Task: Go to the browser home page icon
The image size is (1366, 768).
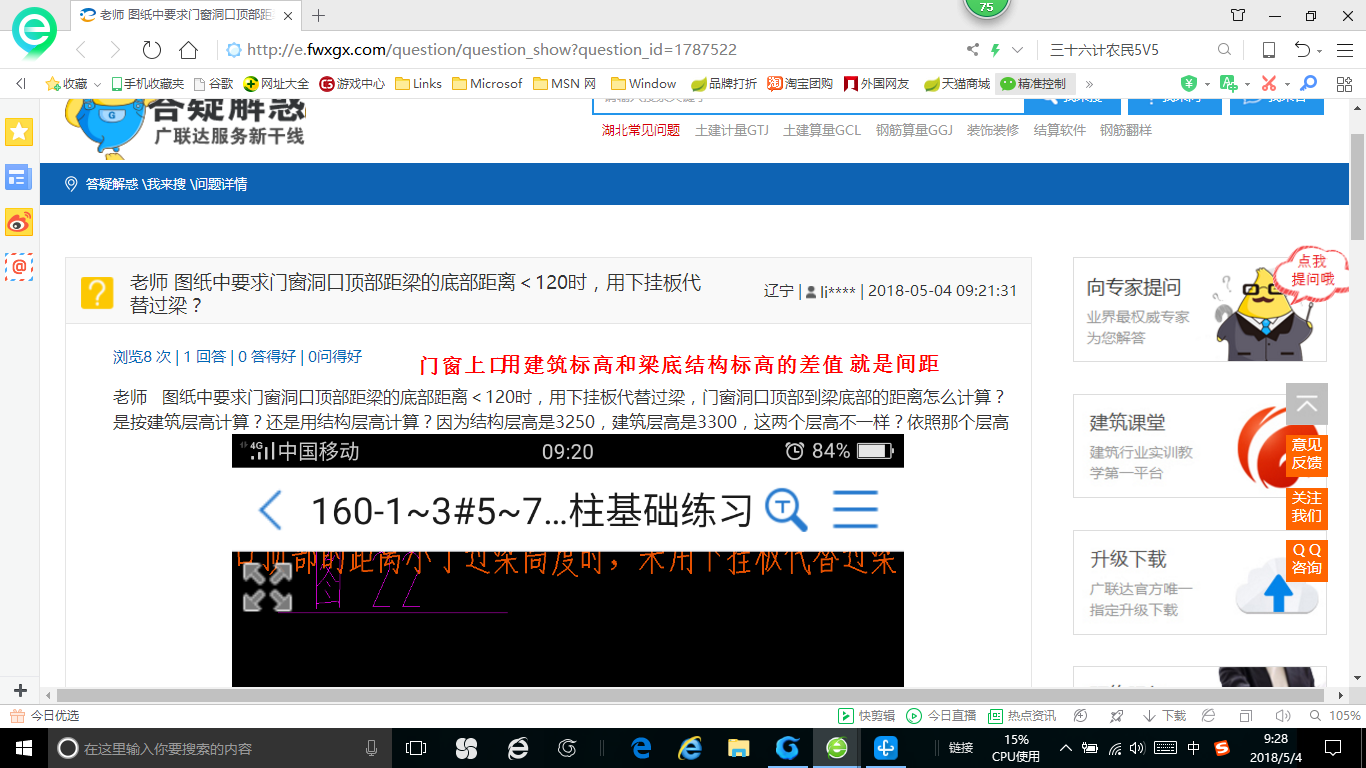Action: pos(188,50)
